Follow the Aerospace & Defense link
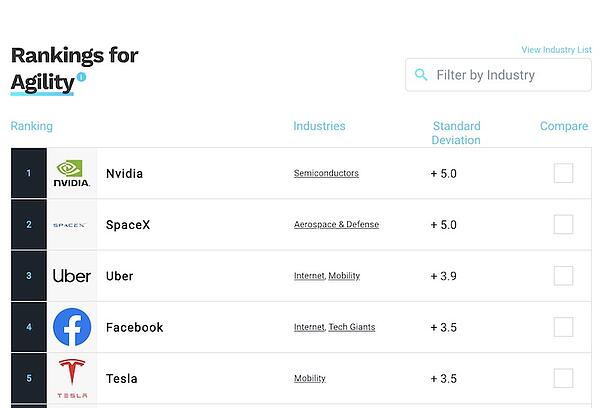600x408 pixels. pos(336,225)
